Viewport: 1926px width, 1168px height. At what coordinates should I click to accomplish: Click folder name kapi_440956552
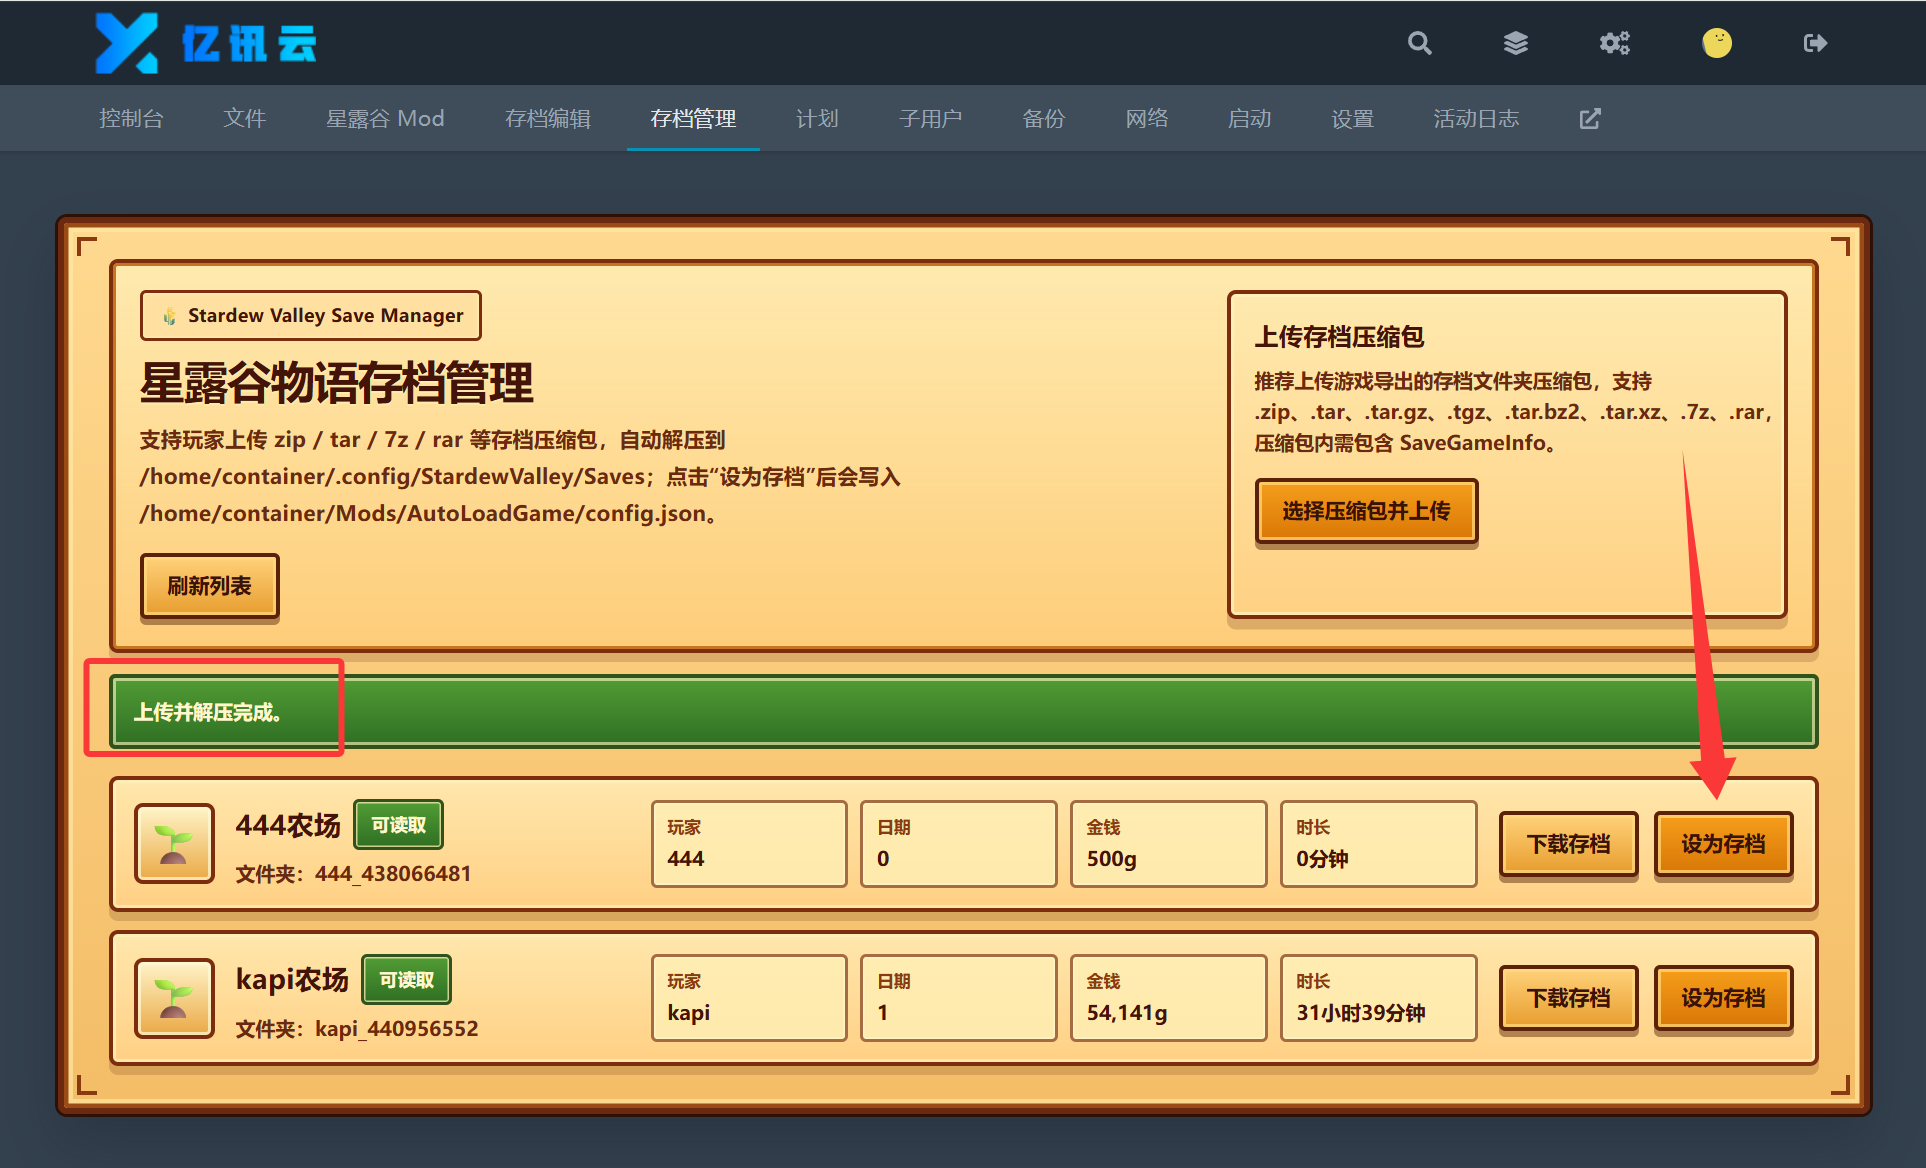click(397, 1029)
